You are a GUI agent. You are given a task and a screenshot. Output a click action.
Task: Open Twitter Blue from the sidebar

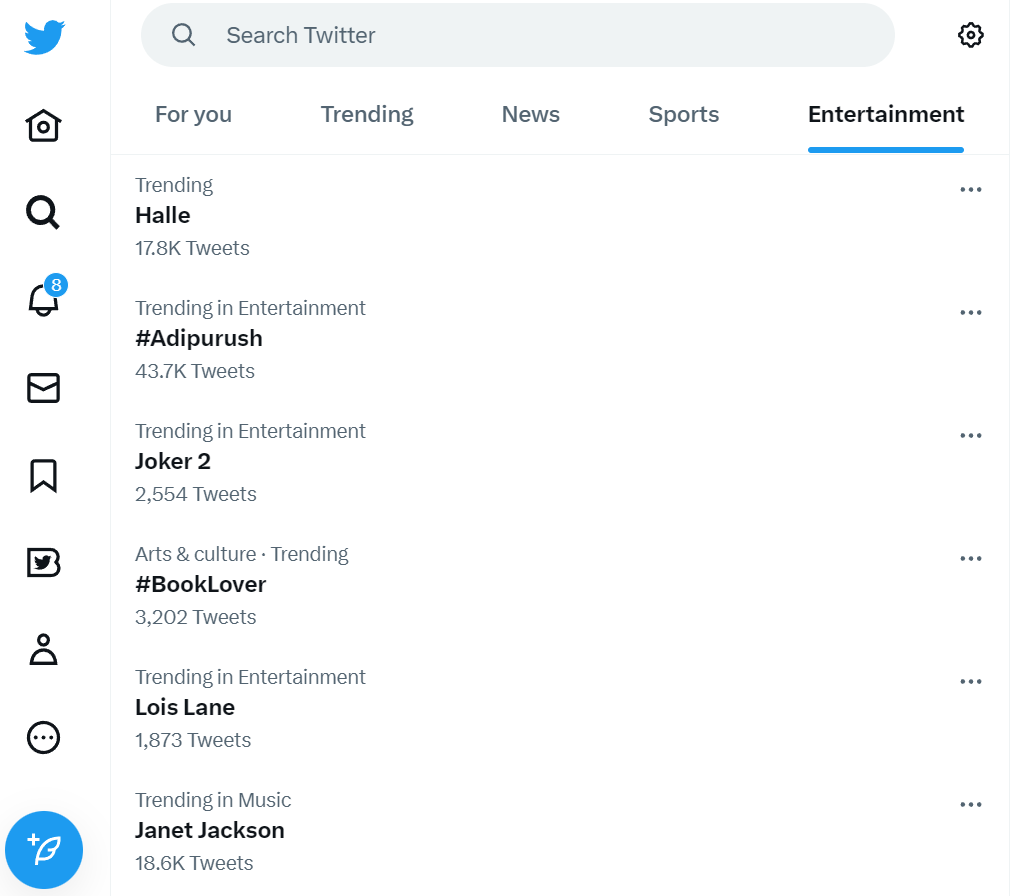point(43,562)
